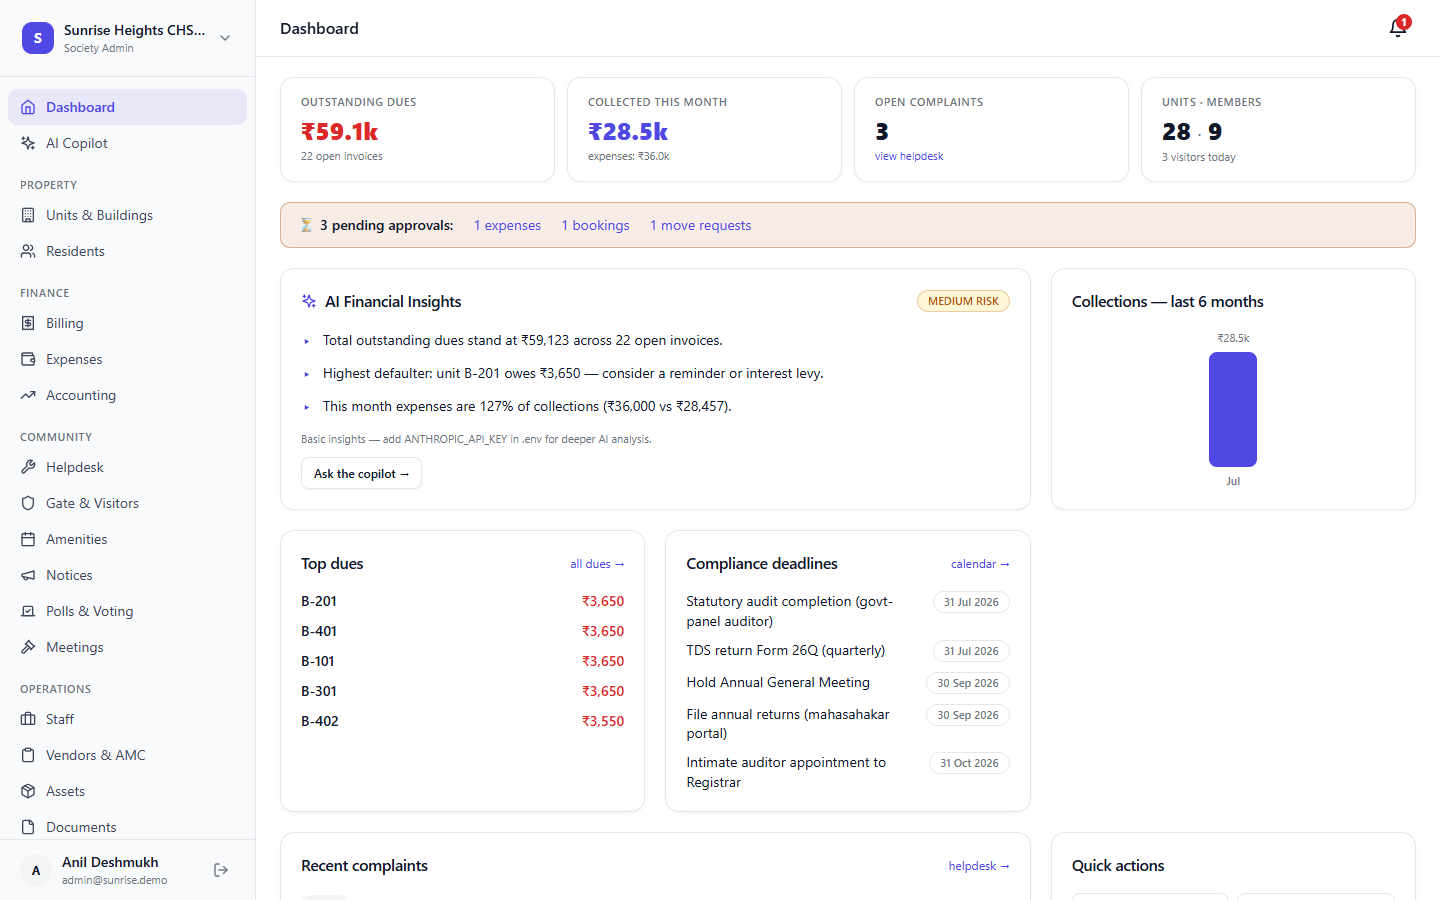Open the 1 bookings pending approval link
The image size is (1440, 900).
click(x=595, y=225)
